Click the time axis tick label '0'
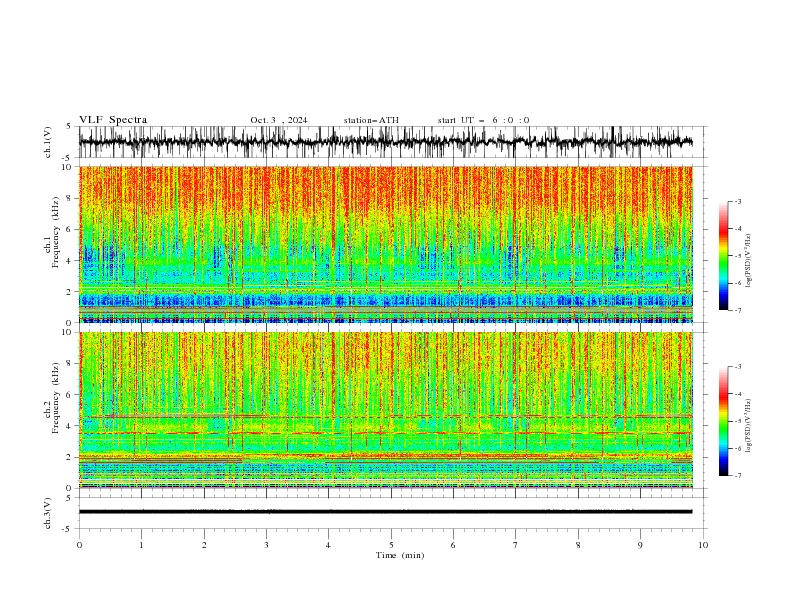 click(x=79, y=545)
